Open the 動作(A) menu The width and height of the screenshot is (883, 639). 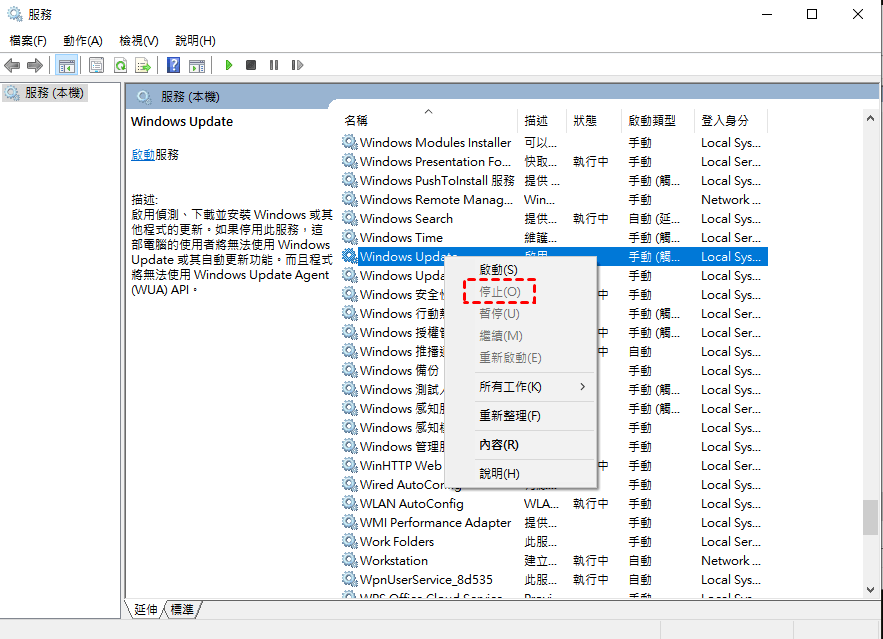click(83, 41)
